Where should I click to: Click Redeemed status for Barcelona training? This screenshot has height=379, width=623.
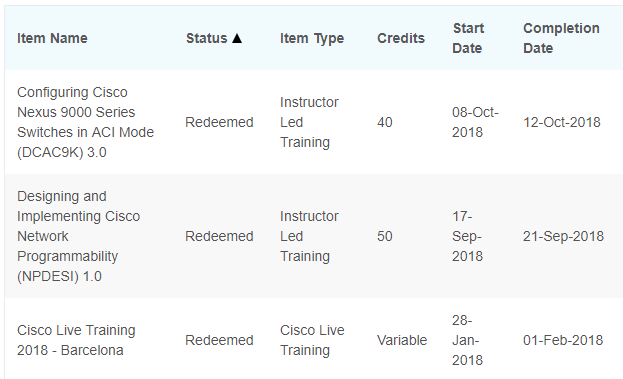click(x=219, y=340)
